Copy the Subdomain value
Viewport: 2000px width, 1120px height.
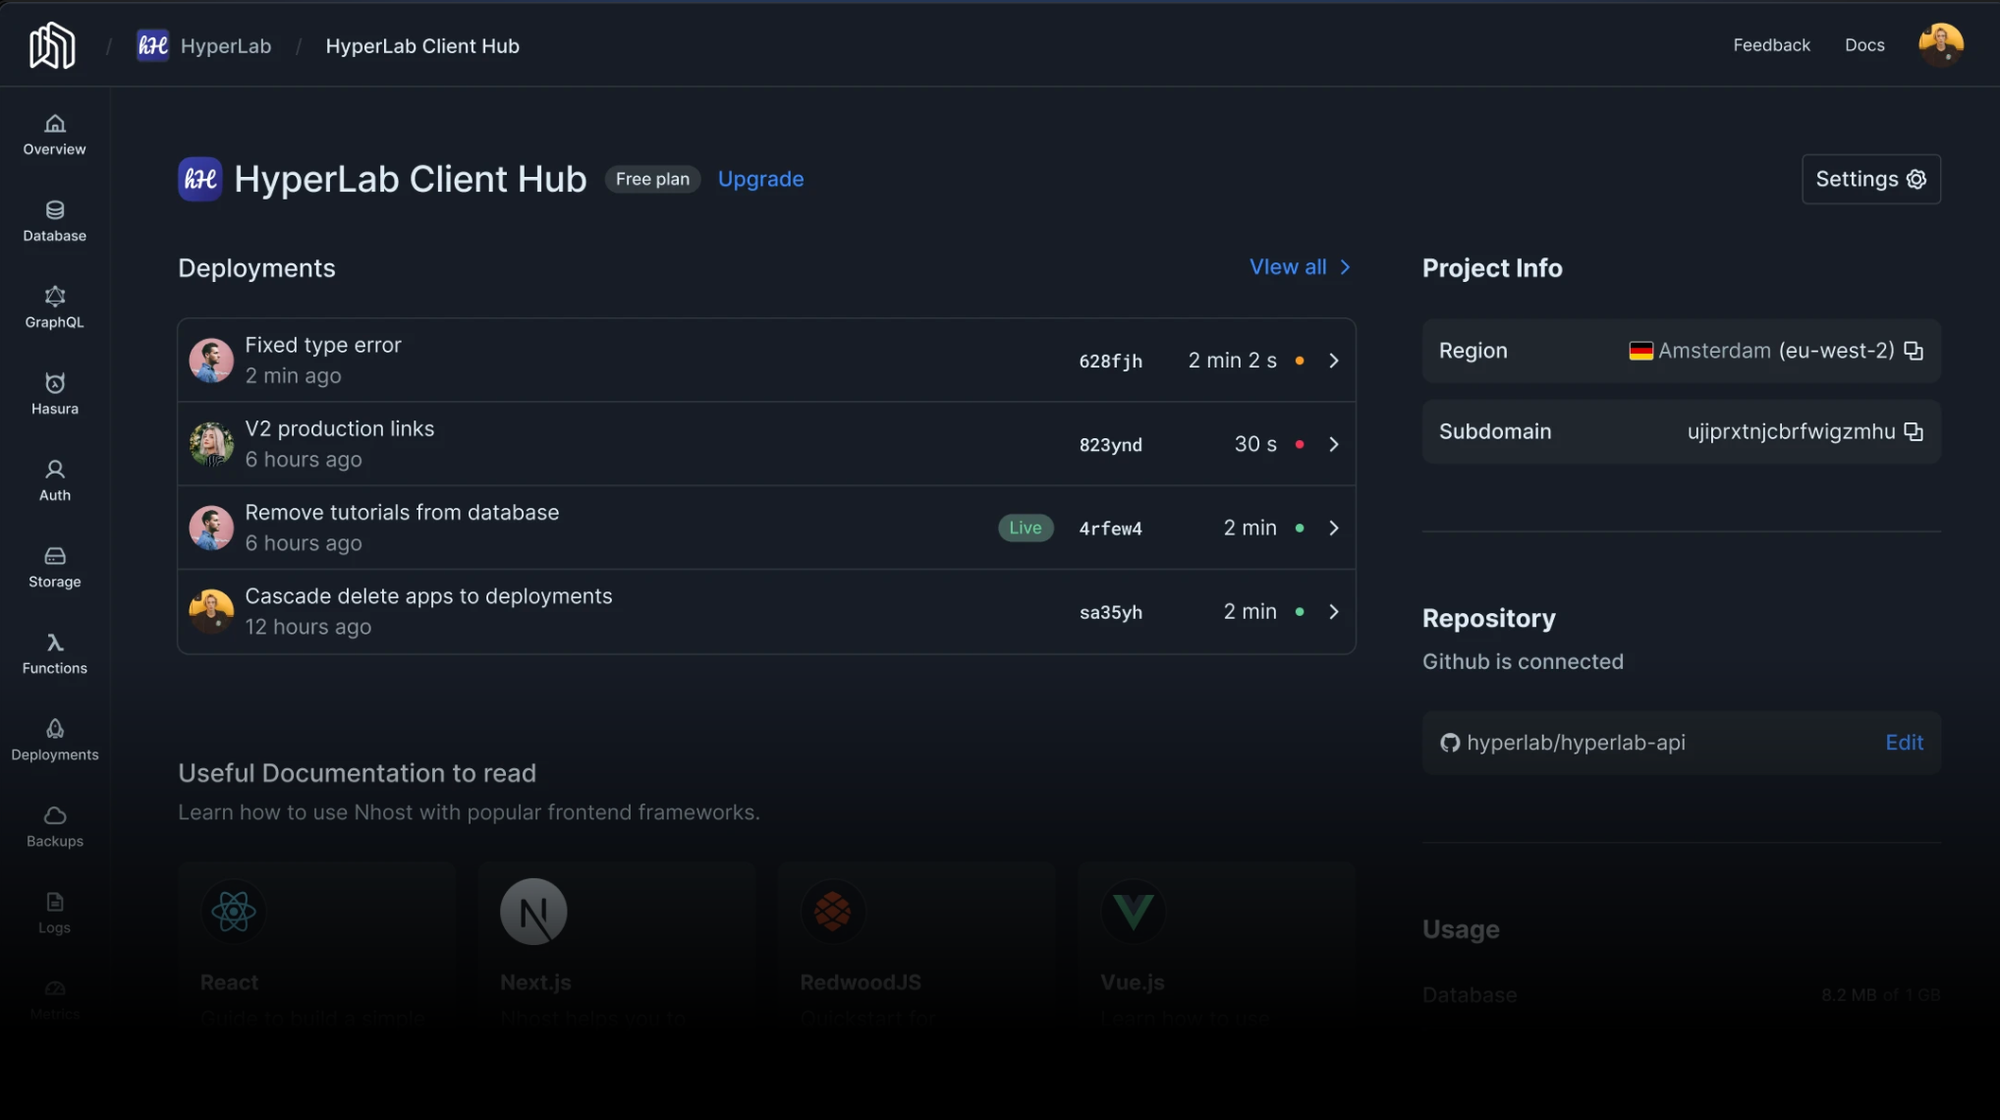click(1913, 432)
